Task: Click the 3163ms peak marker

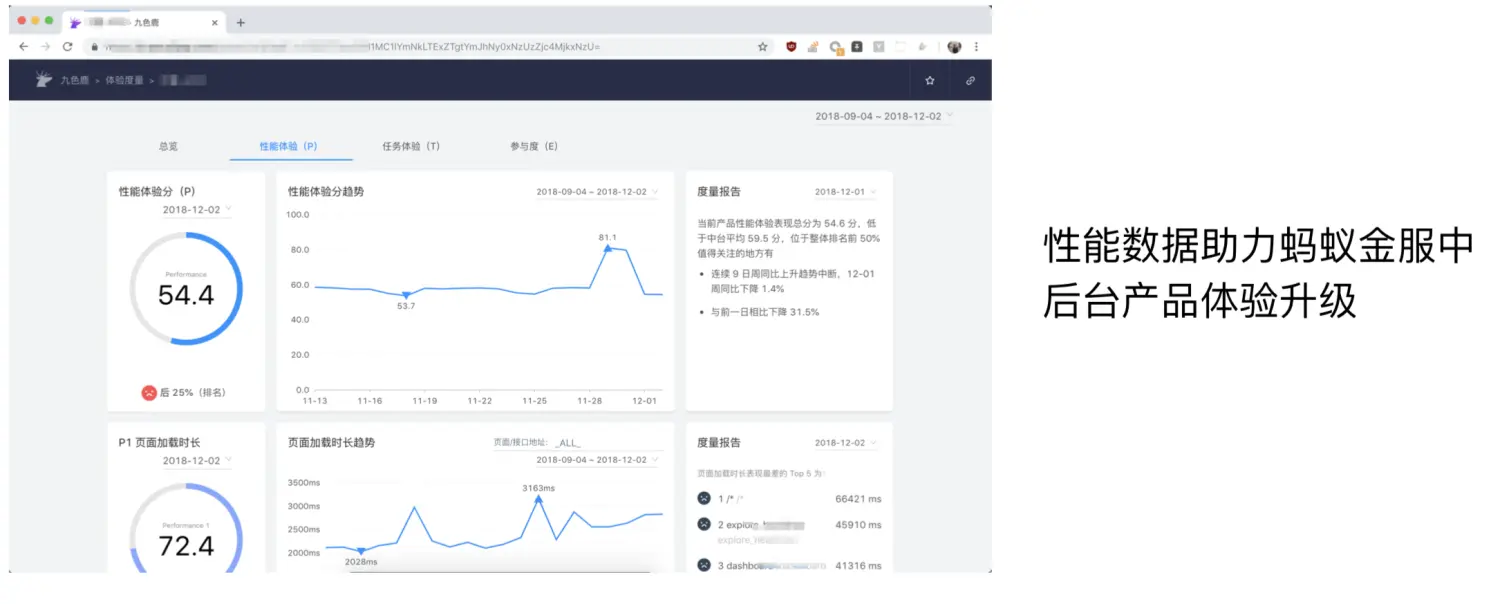Action: pos(539,498)
